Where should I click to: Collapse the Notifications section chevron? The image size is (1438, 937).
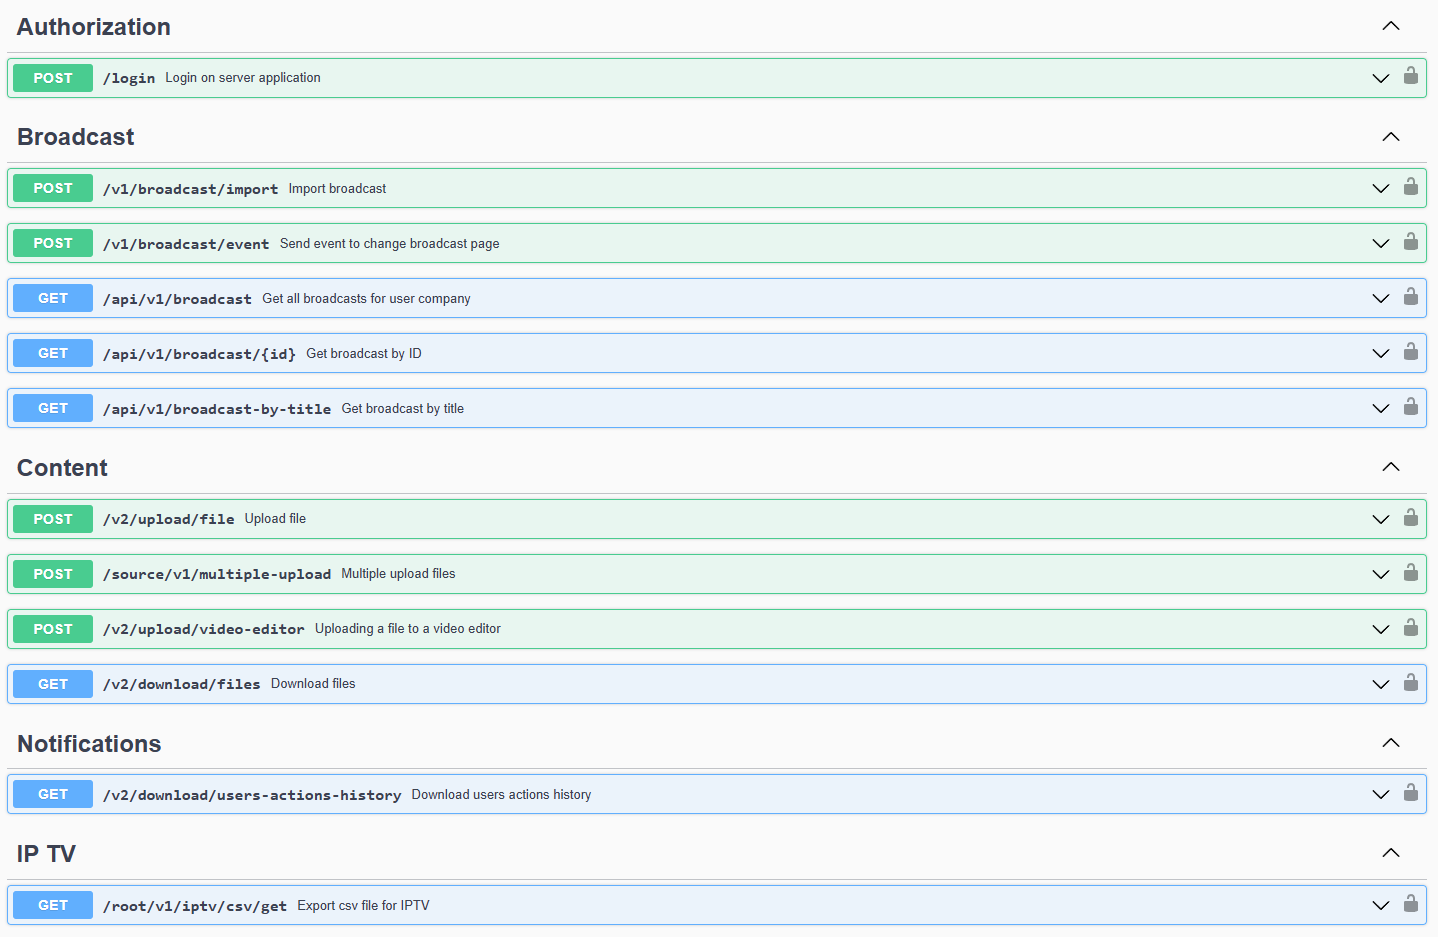tap(1390, 743)
